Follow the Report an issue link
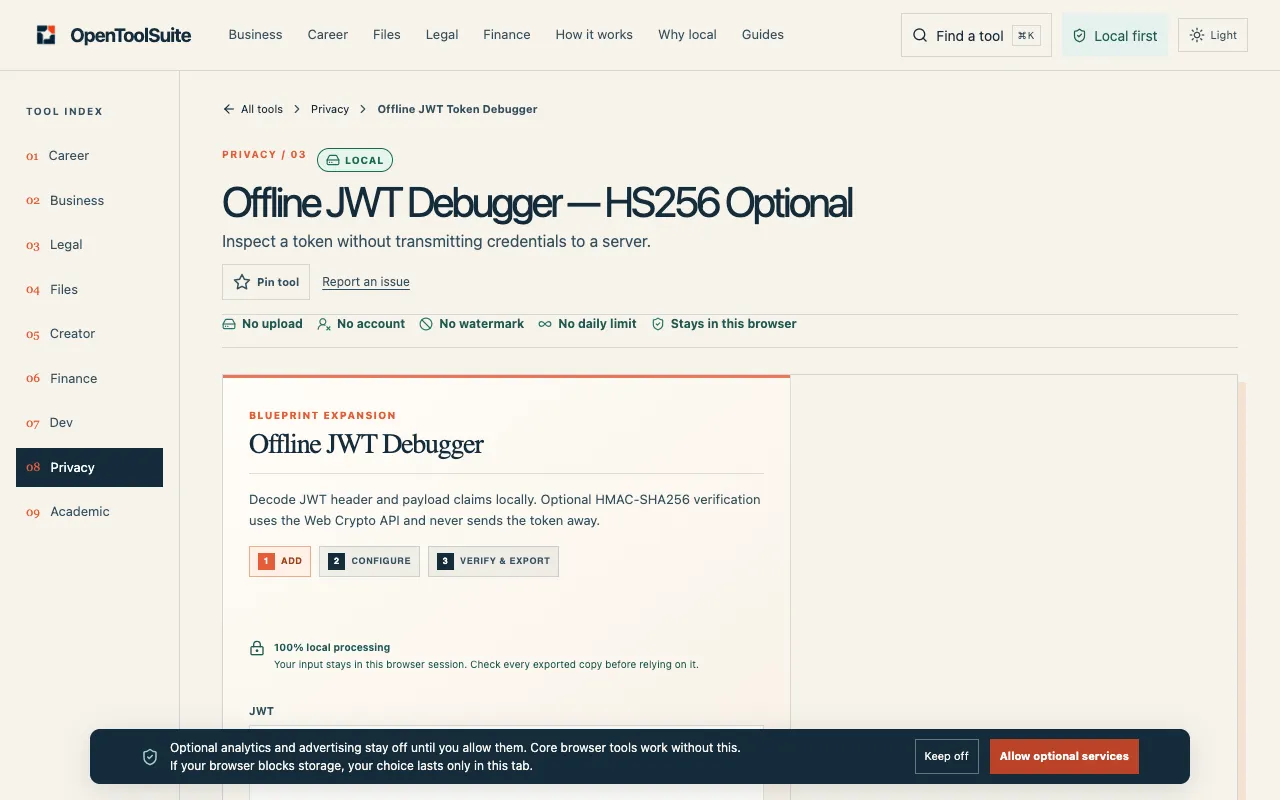 coord(366,282)
